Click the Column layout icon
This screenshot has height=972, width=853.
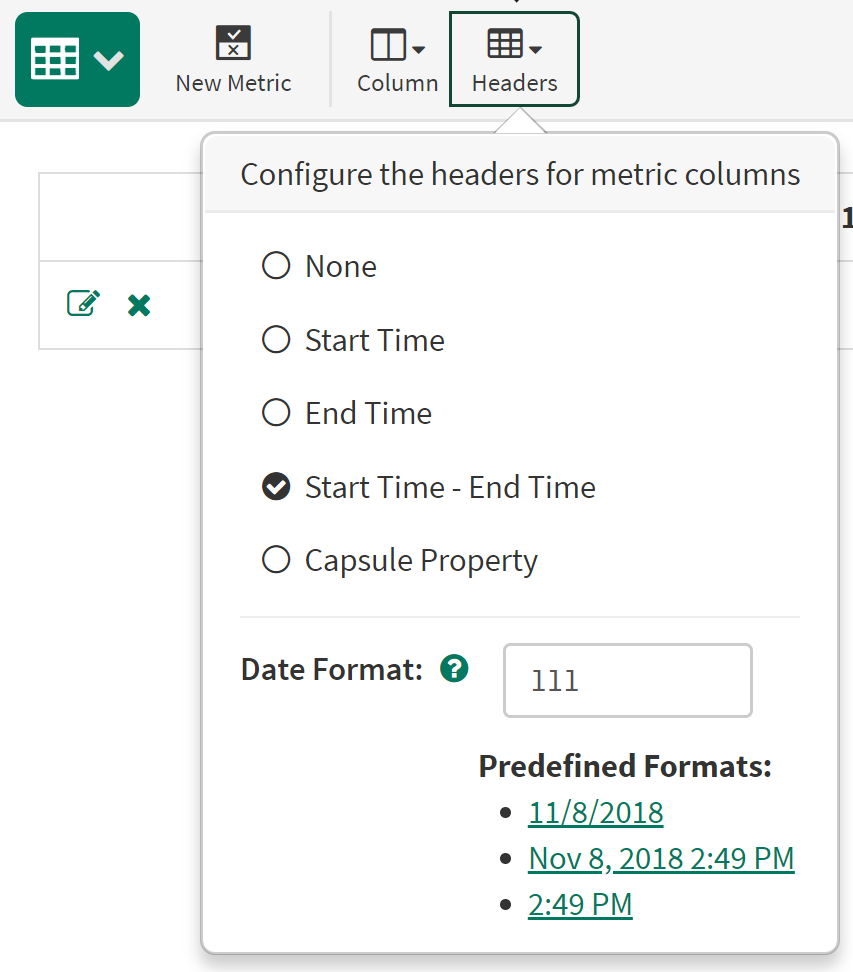(387, 45)
